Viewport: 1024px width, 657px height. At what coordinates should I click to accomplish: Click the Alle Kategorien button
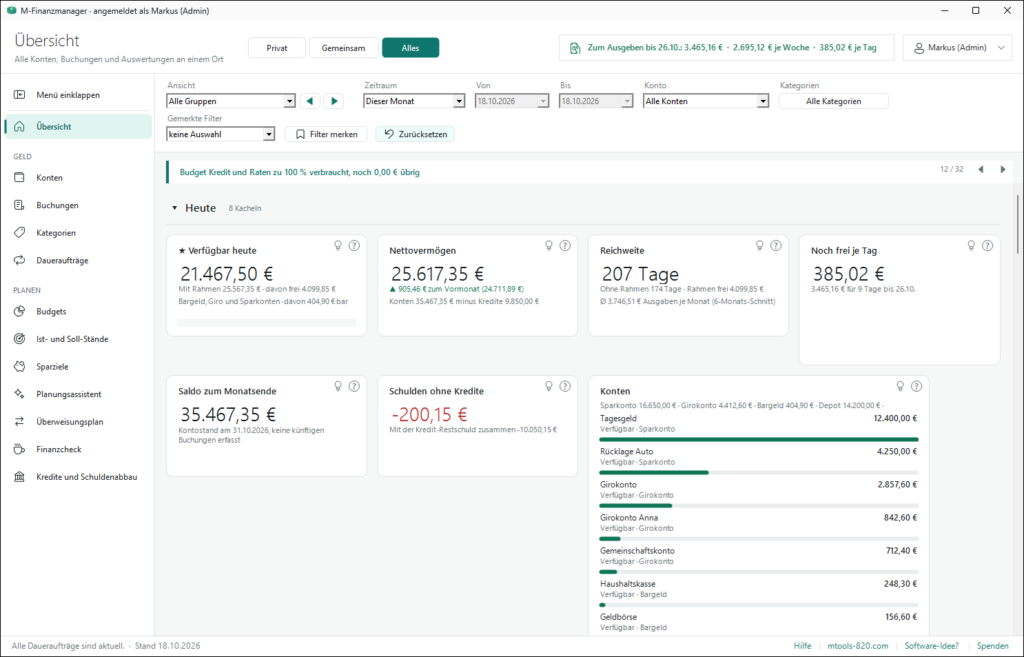(833, 101)
